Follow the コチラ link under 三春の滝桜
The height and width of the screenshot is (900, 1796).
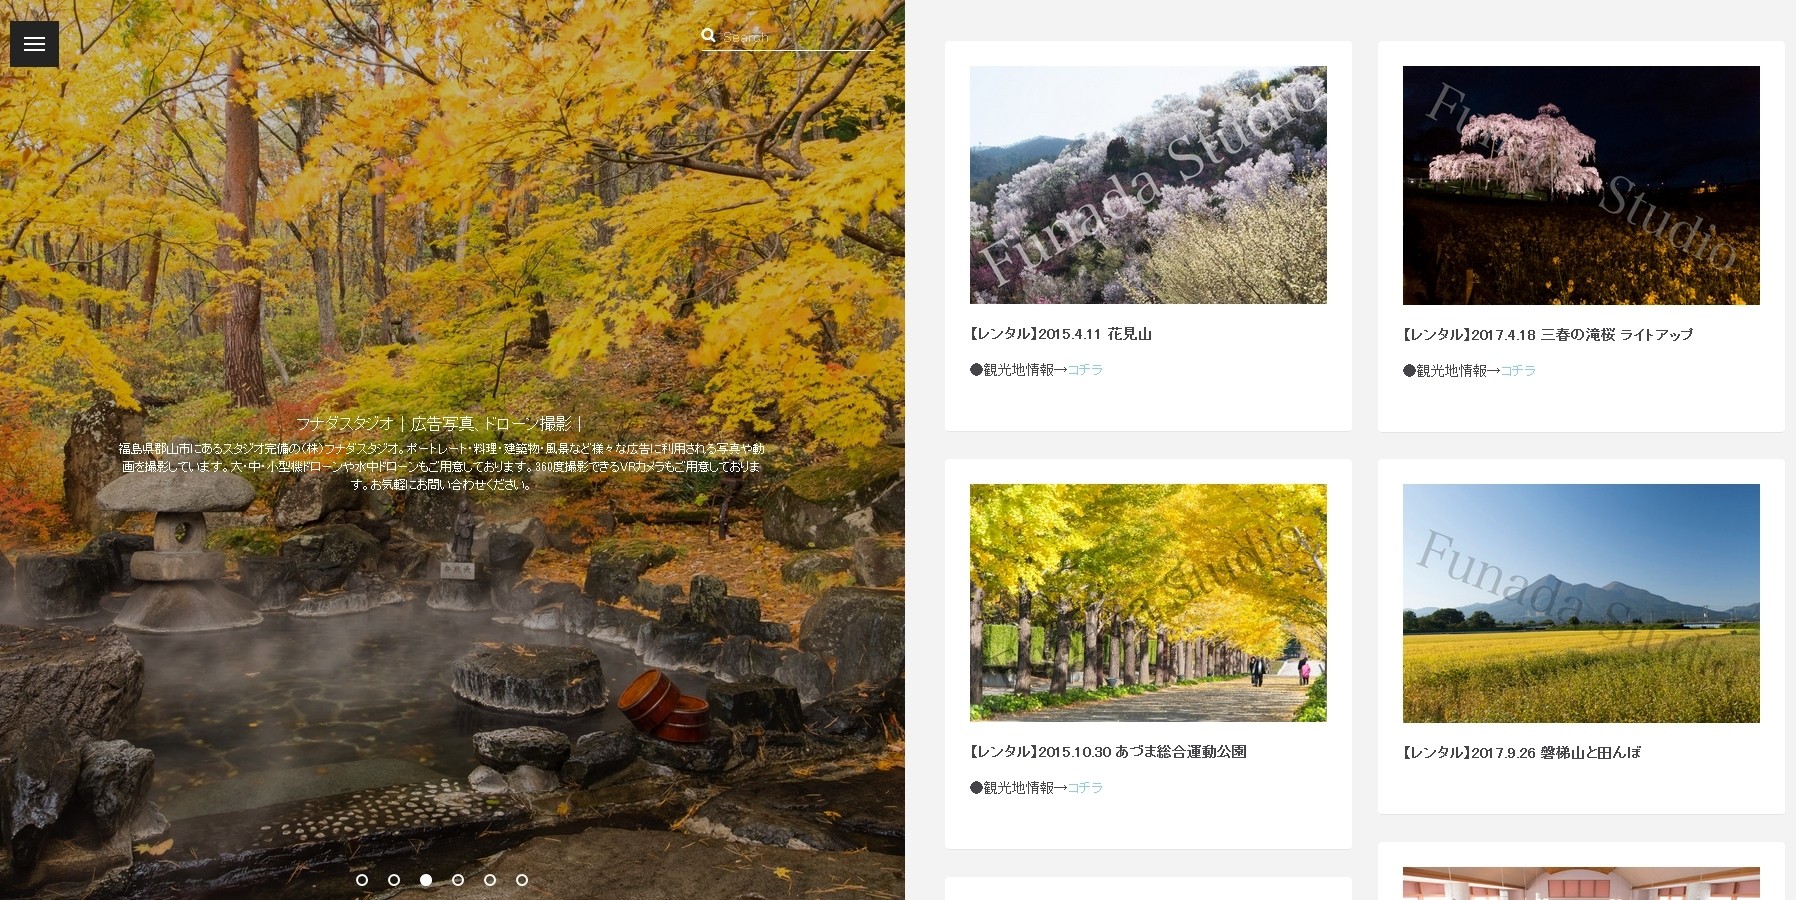pos(1518,371)
